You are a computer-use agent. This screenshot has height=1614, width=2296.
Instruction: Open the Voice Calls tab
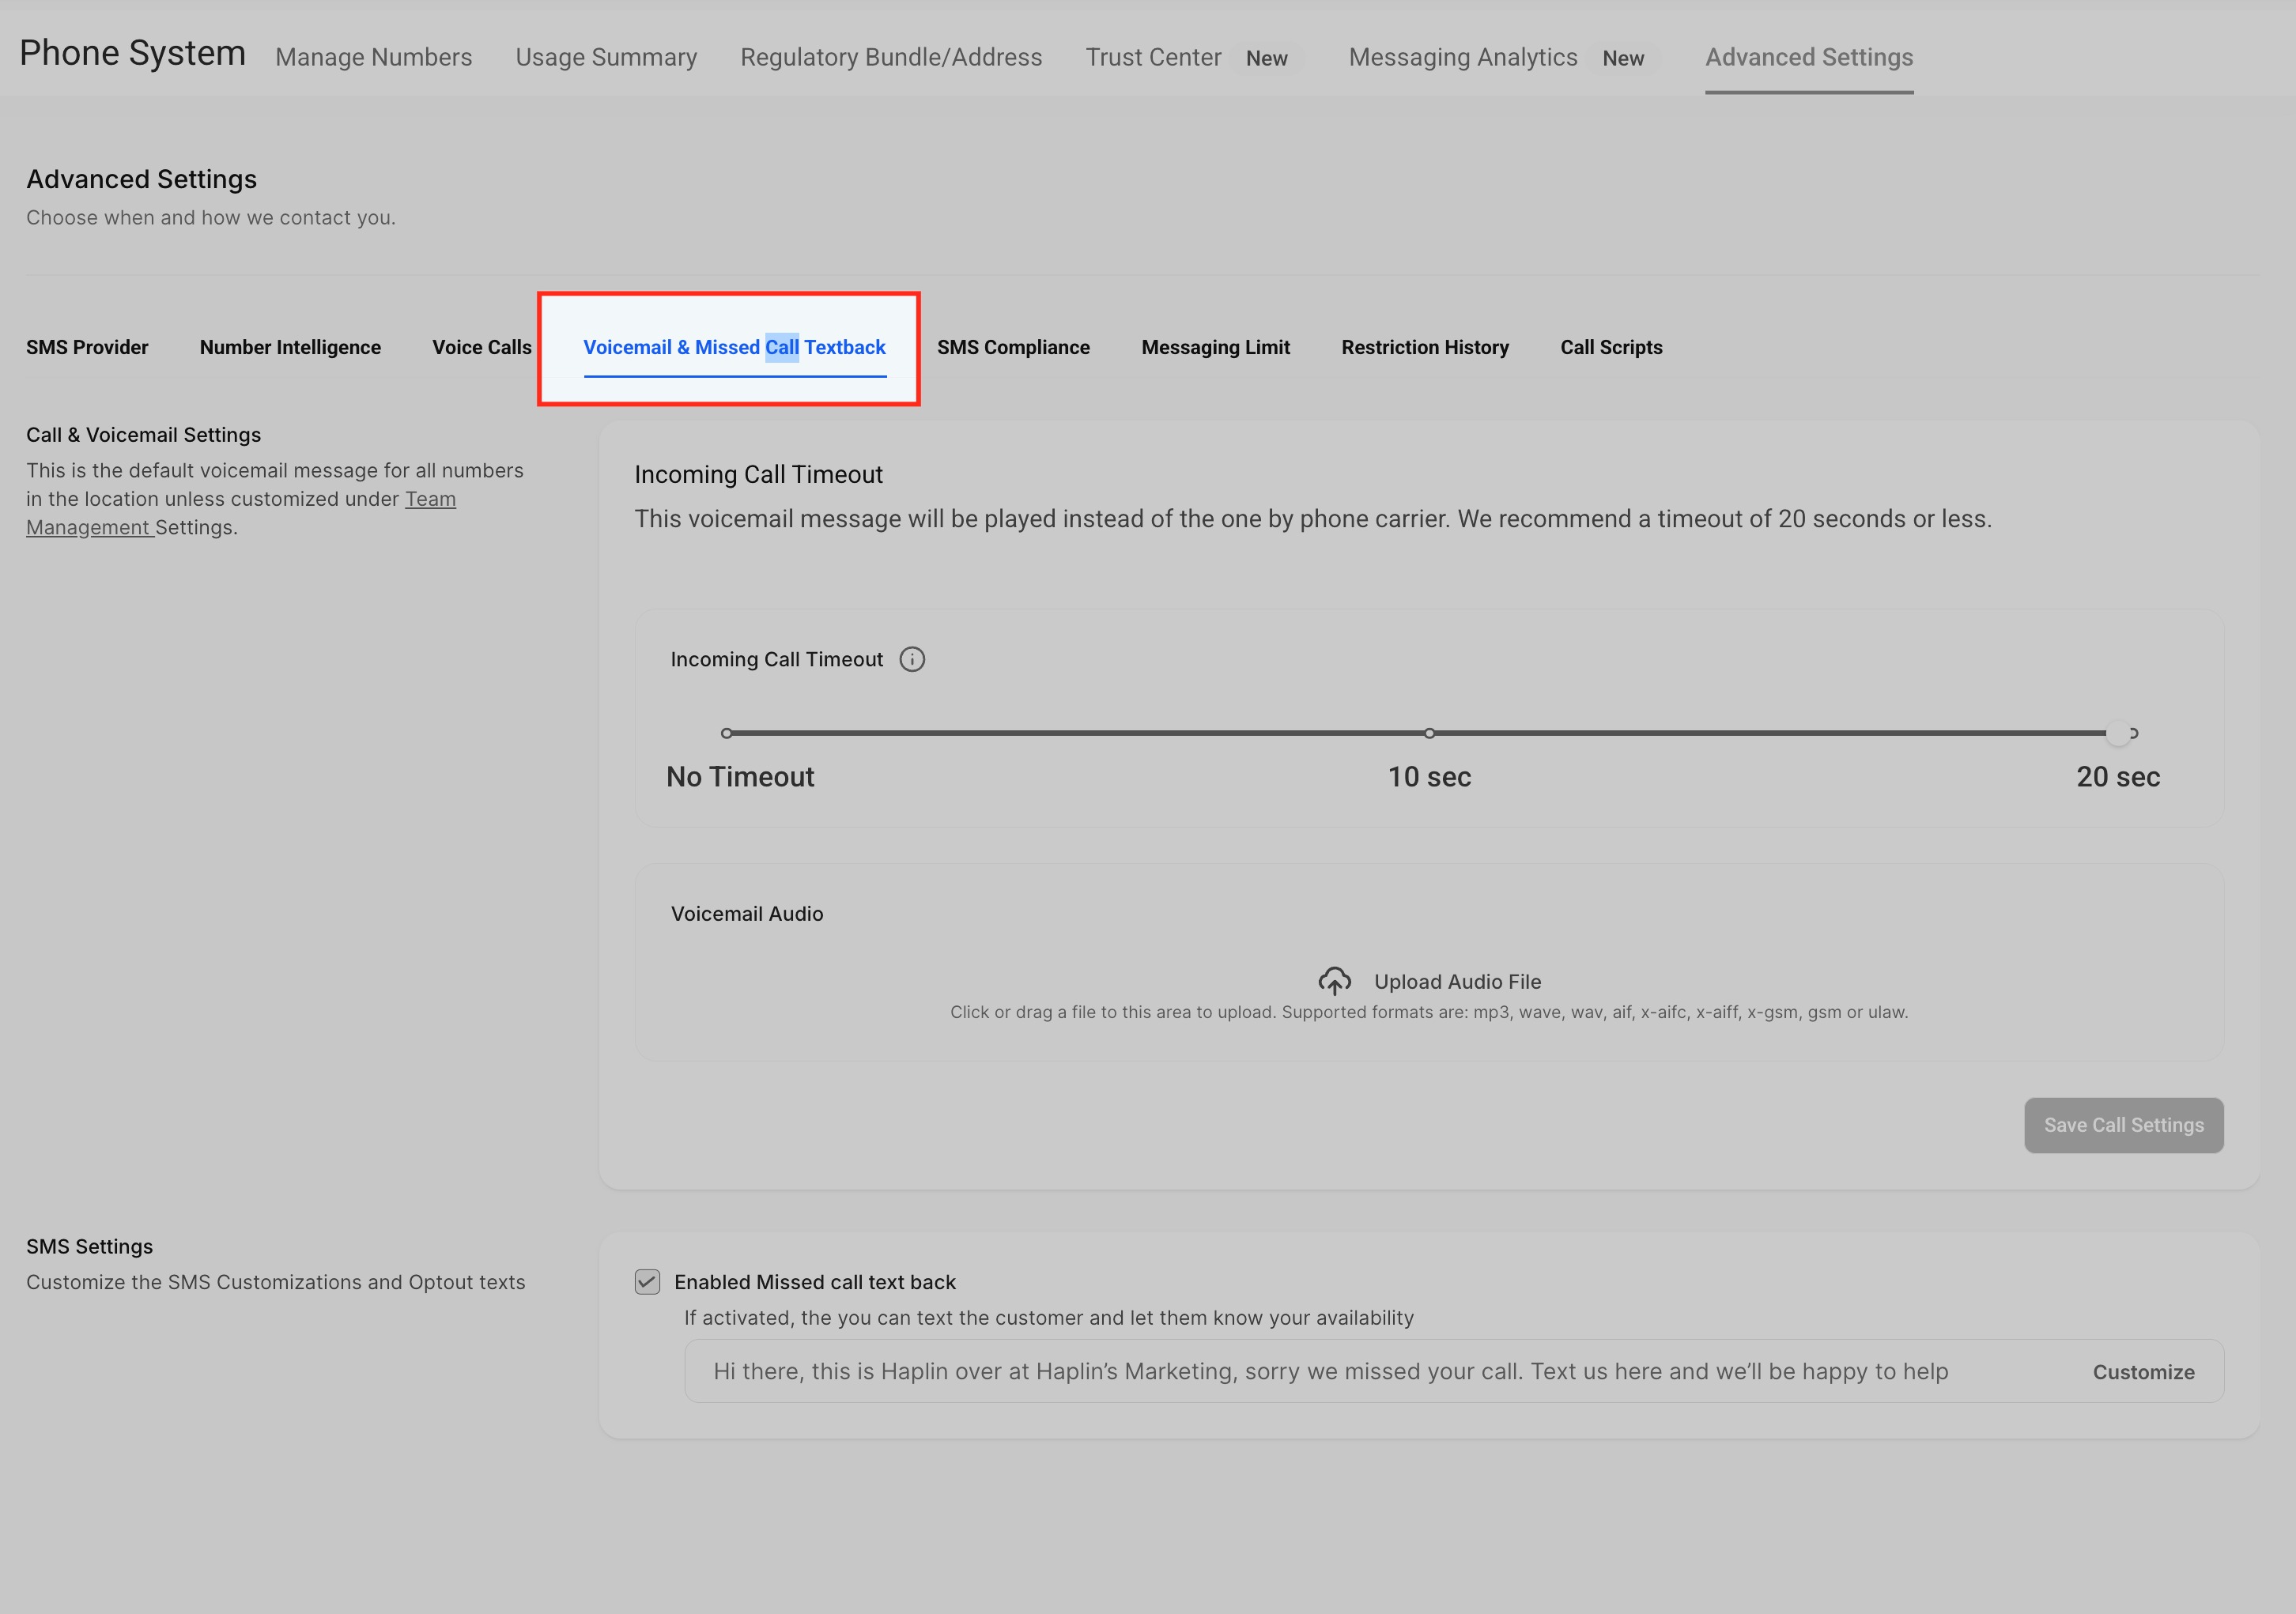click(x=481, y=347)
